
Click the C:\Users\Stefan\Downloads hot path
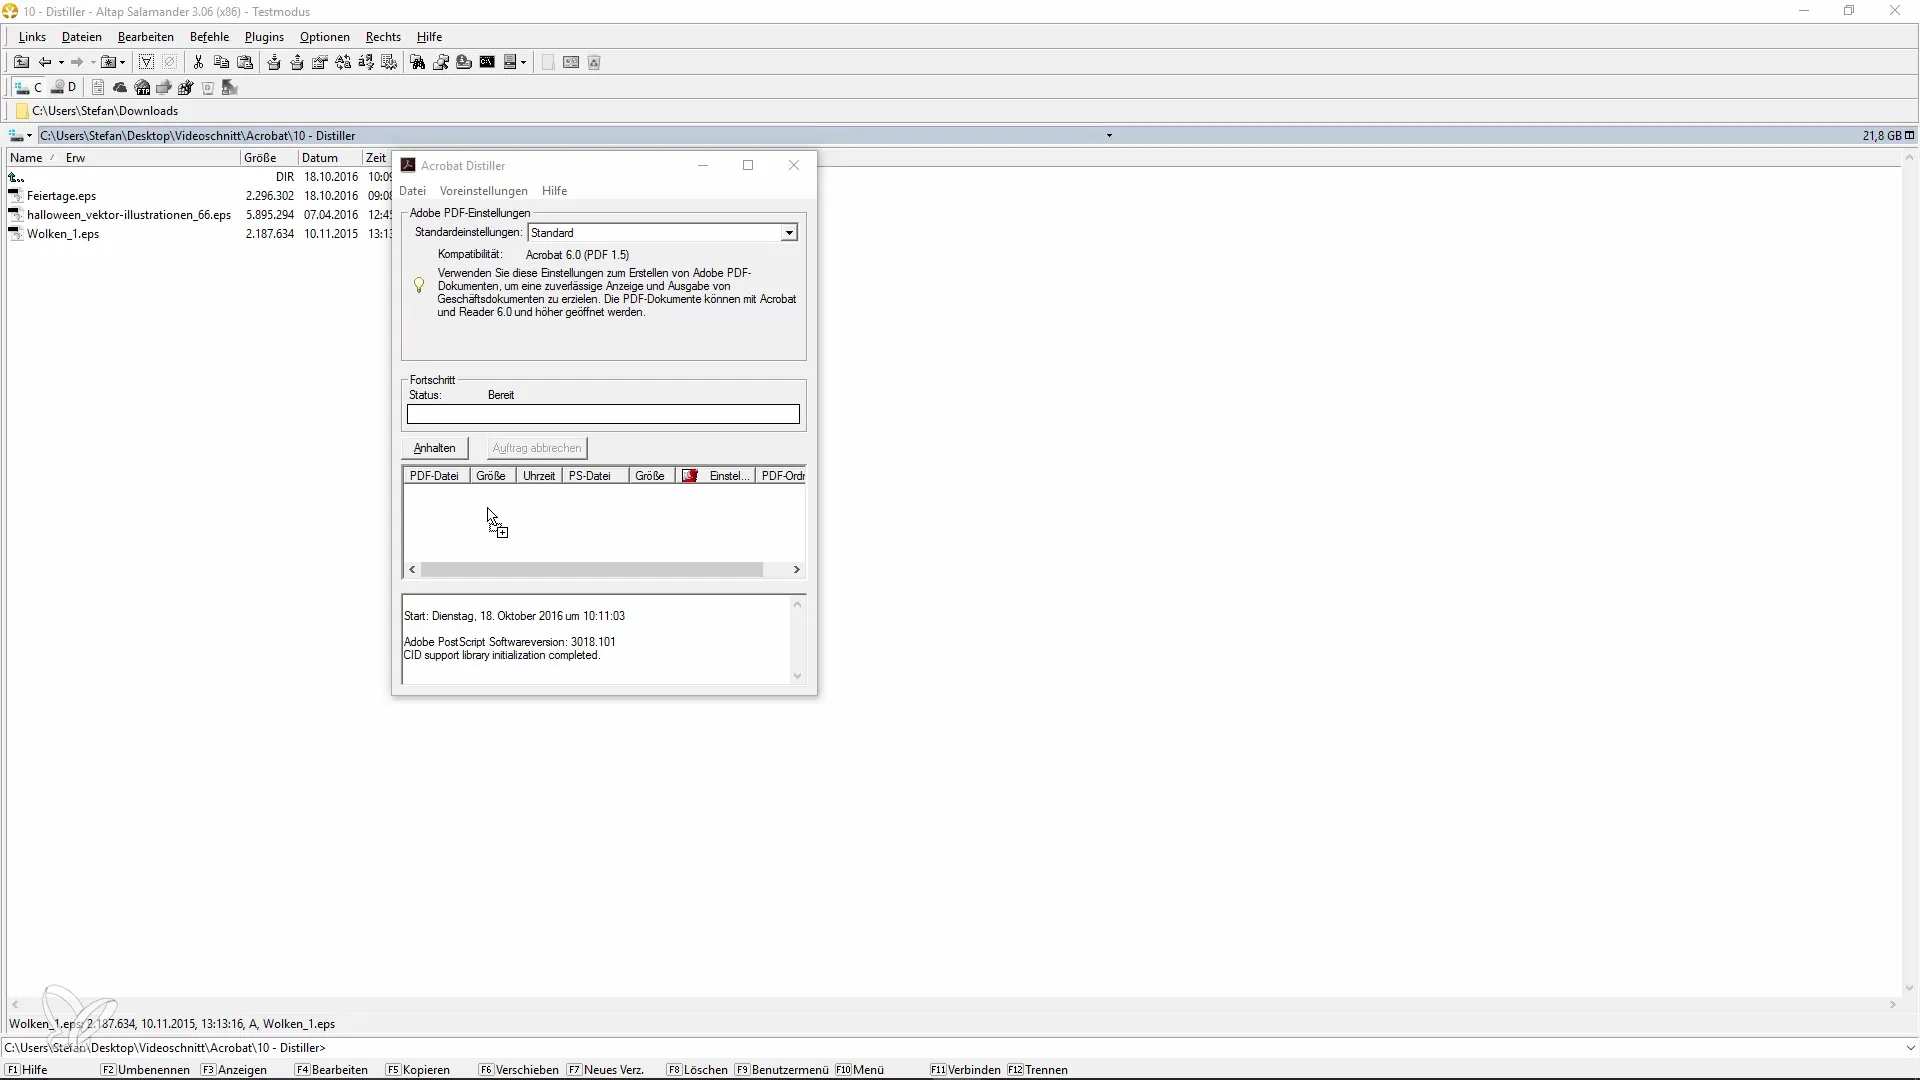[97, 111]
